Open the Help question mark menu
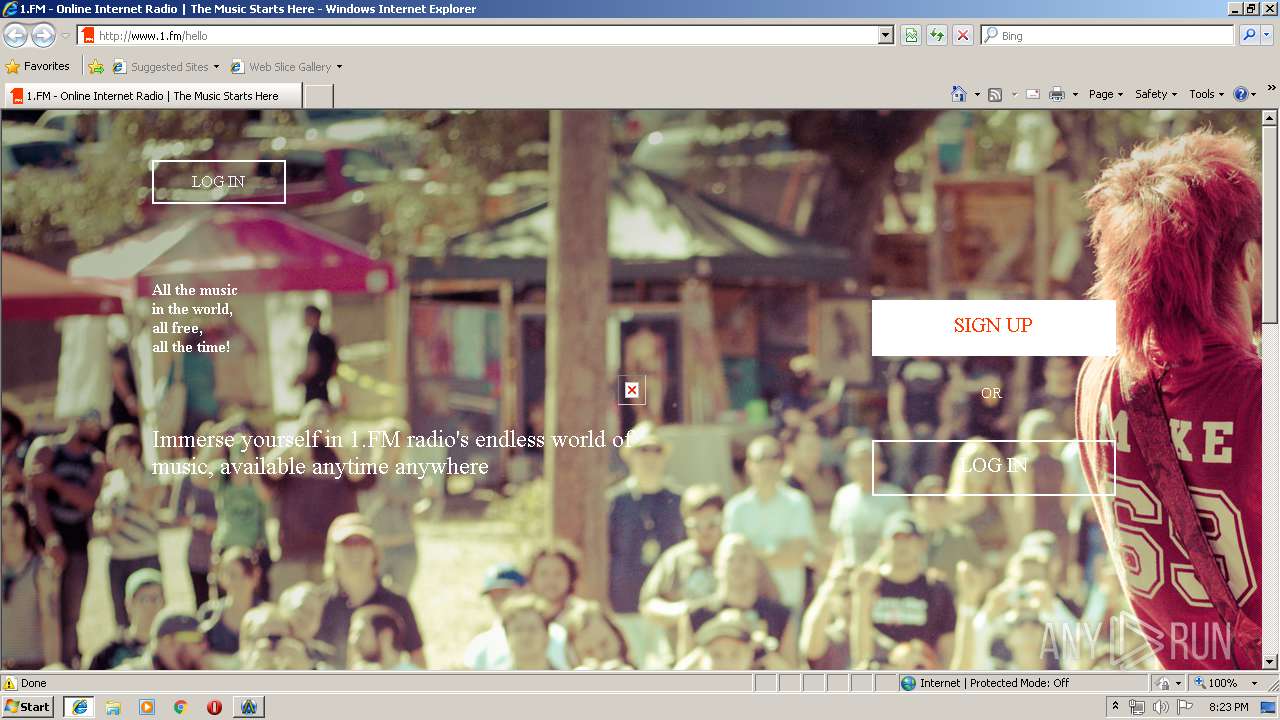This screenshot has height=720, width=1280. click(1245, 94)
